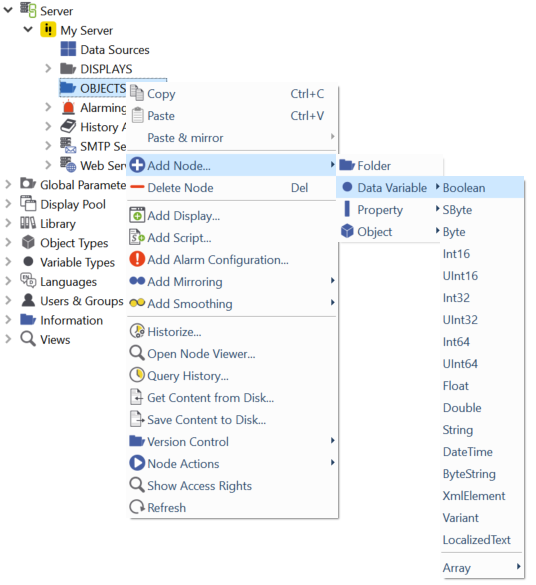The width and height of the screenshot is (536, 585).
Task: Open the Paste & mirror submenu
Action: tap(232, 138)
